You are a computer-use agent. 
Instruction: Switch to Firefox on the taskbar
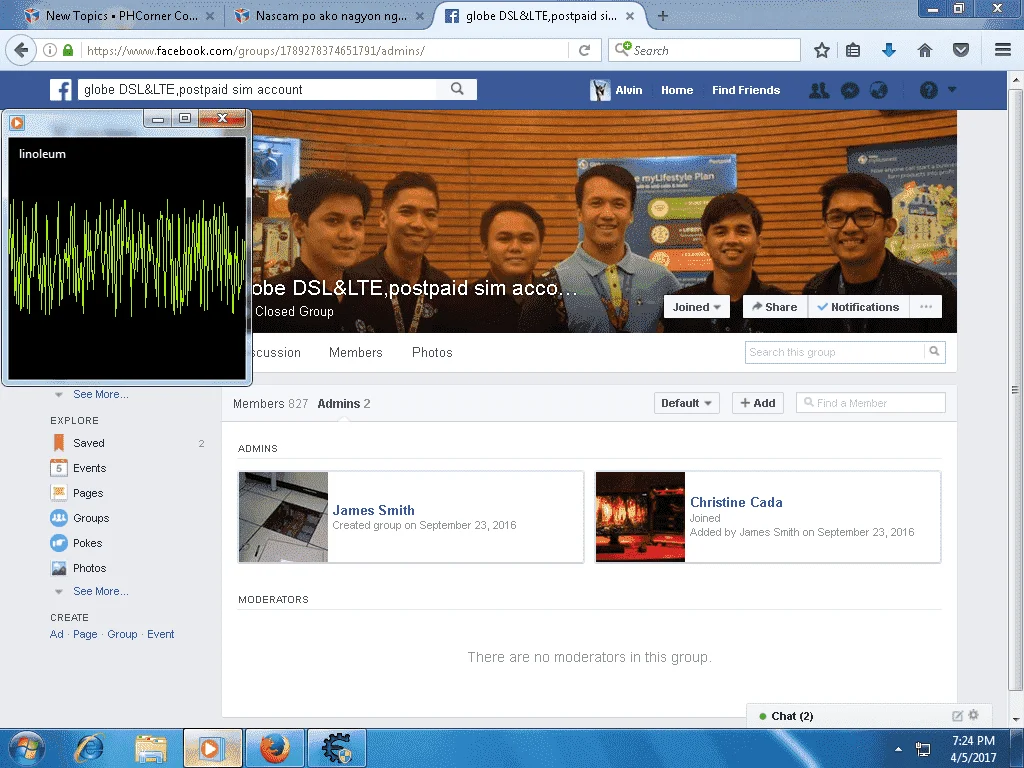pyautogui.click(x=275, y=748)
